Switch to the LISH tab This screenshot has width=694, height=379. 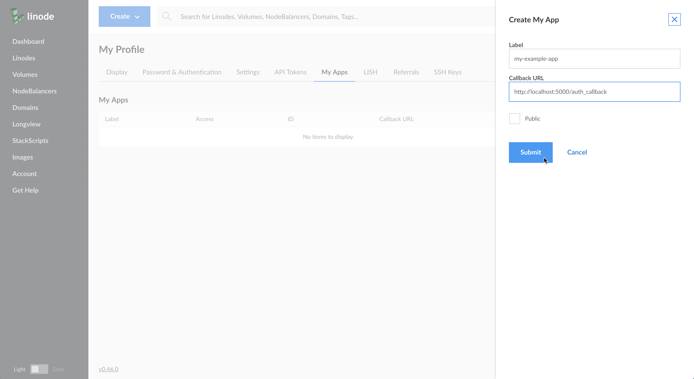(x=370, y=72)
